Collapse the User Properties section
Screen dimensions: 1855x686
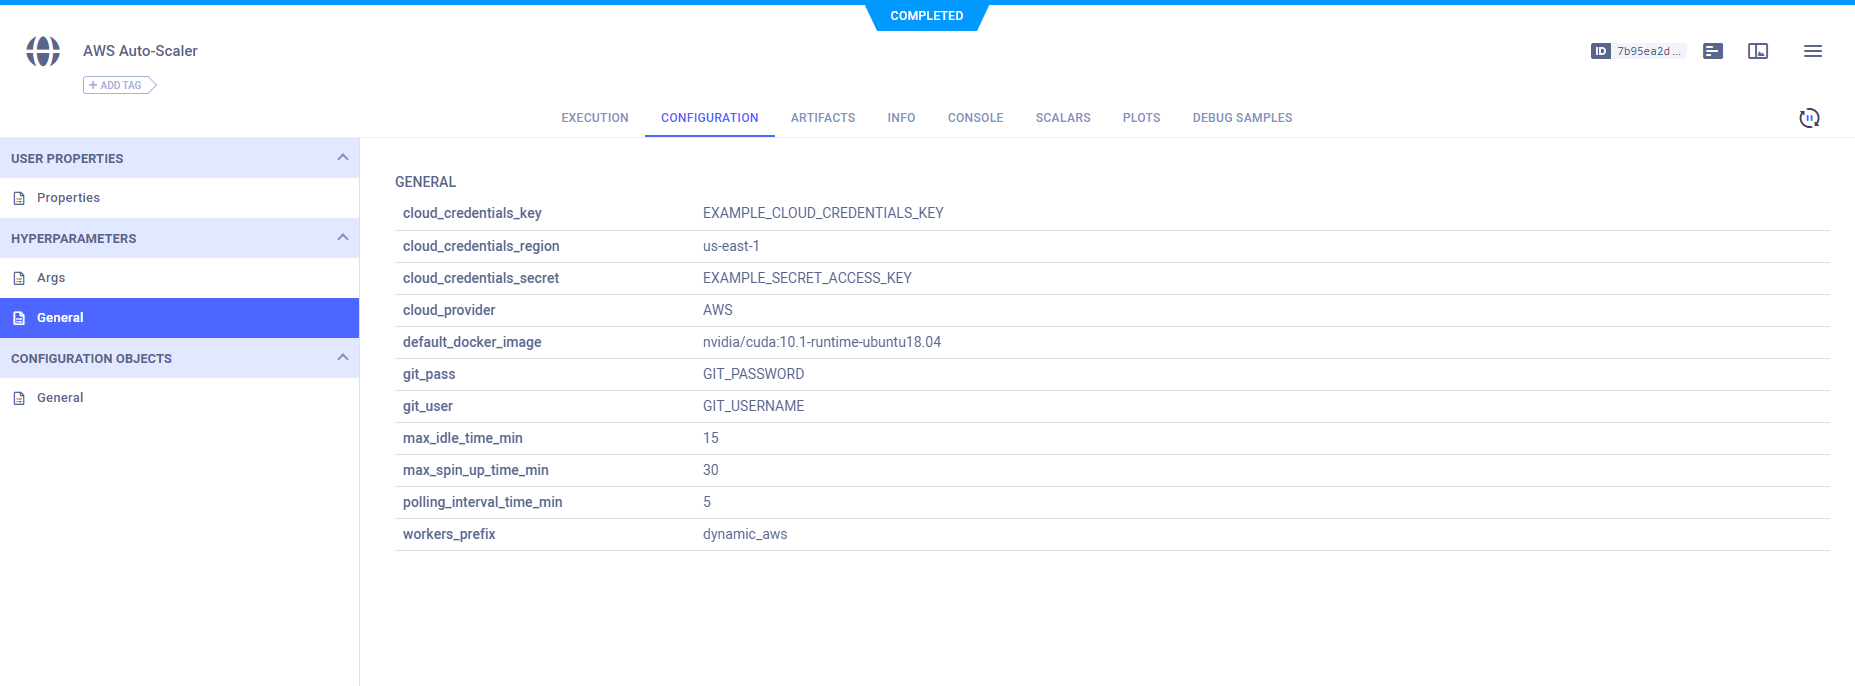(343, 158)
